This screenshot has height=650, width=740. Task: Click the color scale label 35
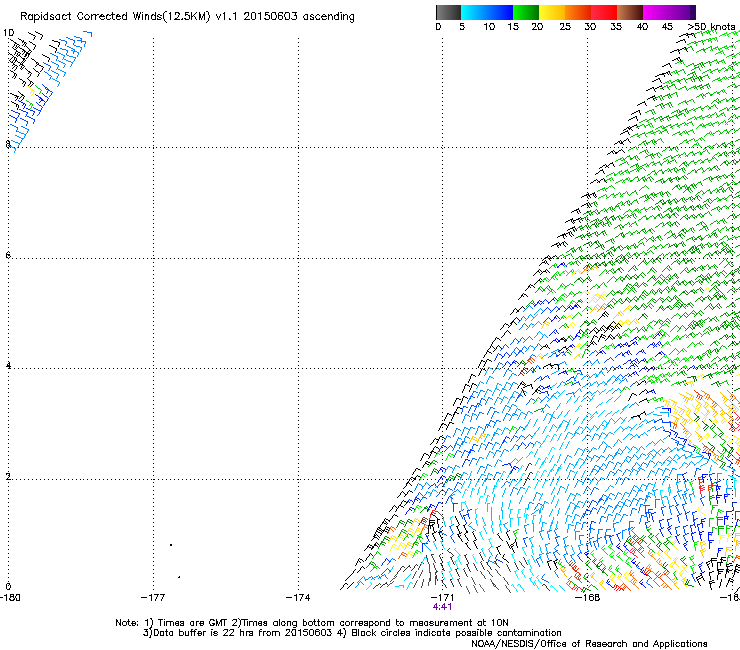tap(616, 27)
